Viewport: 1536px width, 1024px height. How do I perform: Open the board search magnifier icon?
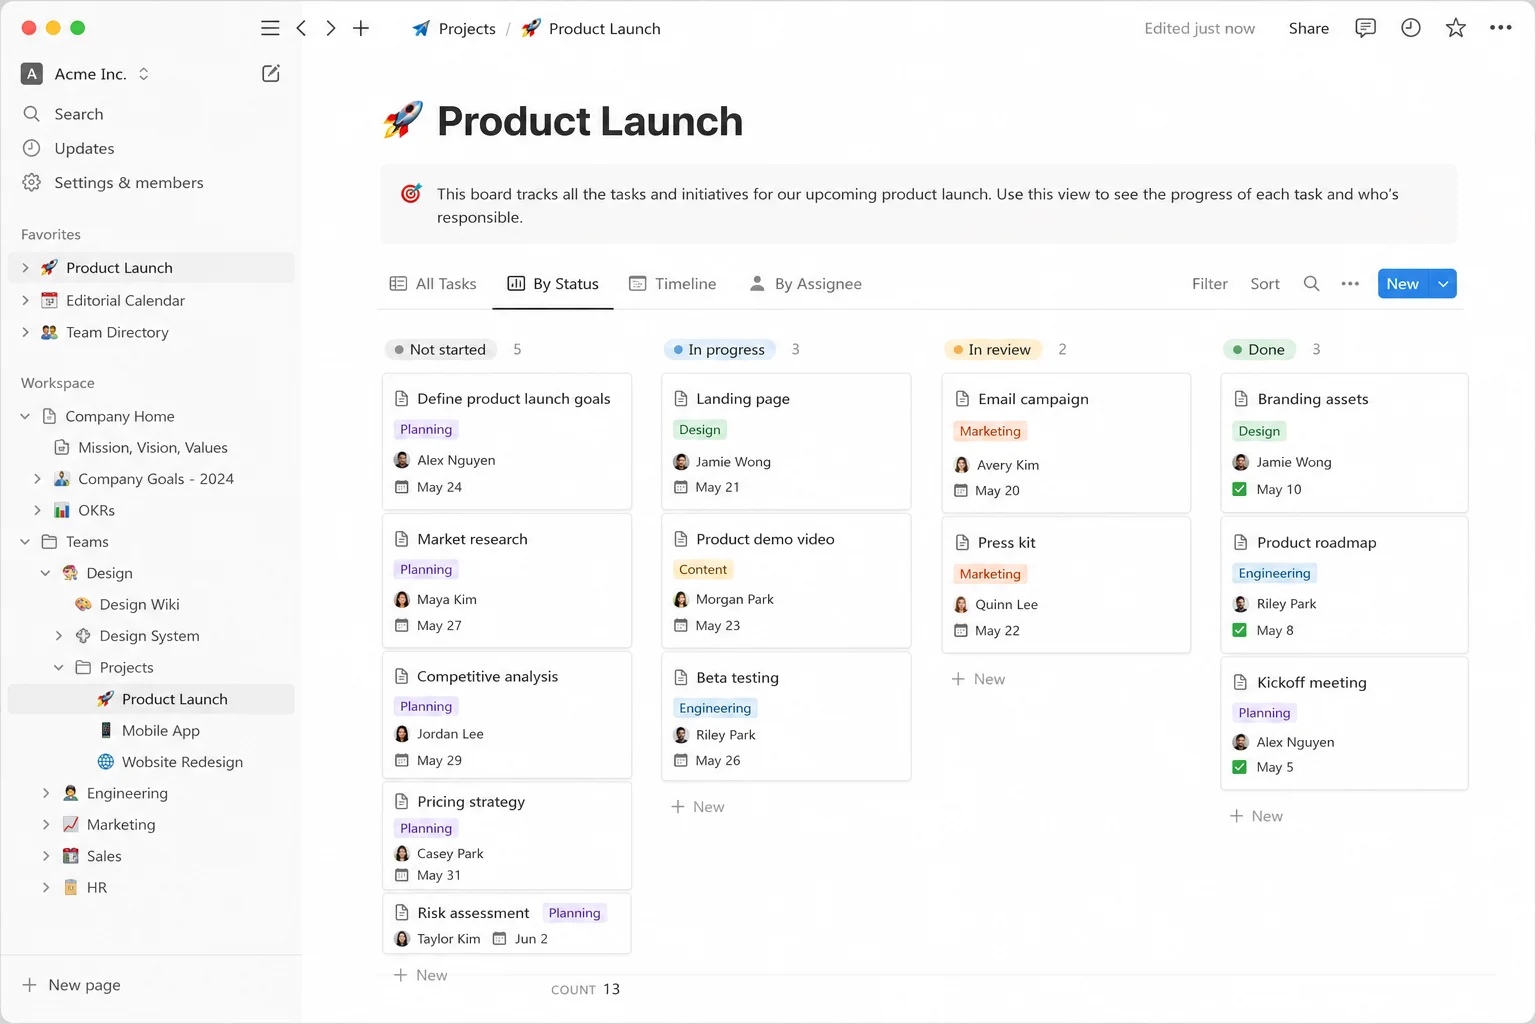1311,284
